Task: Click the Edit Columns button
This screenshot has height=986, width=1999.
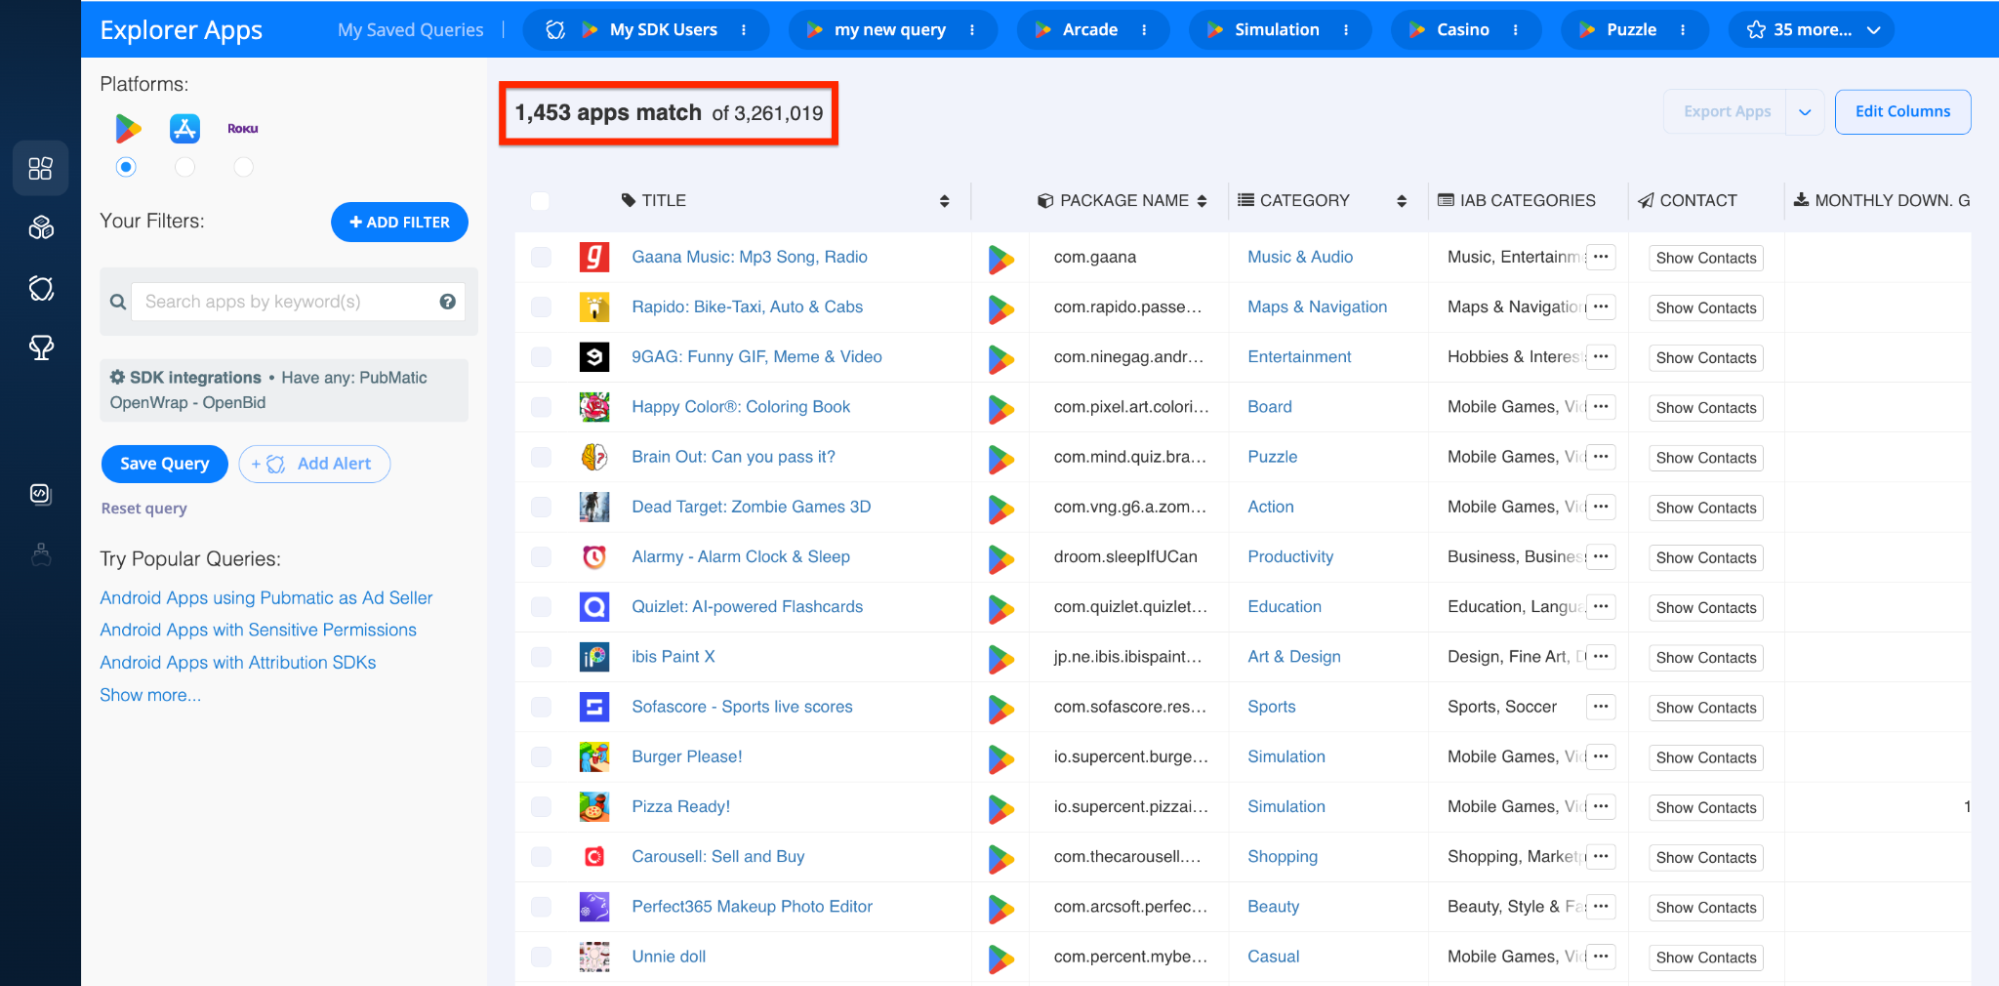Action: [x=1903, y=112]
